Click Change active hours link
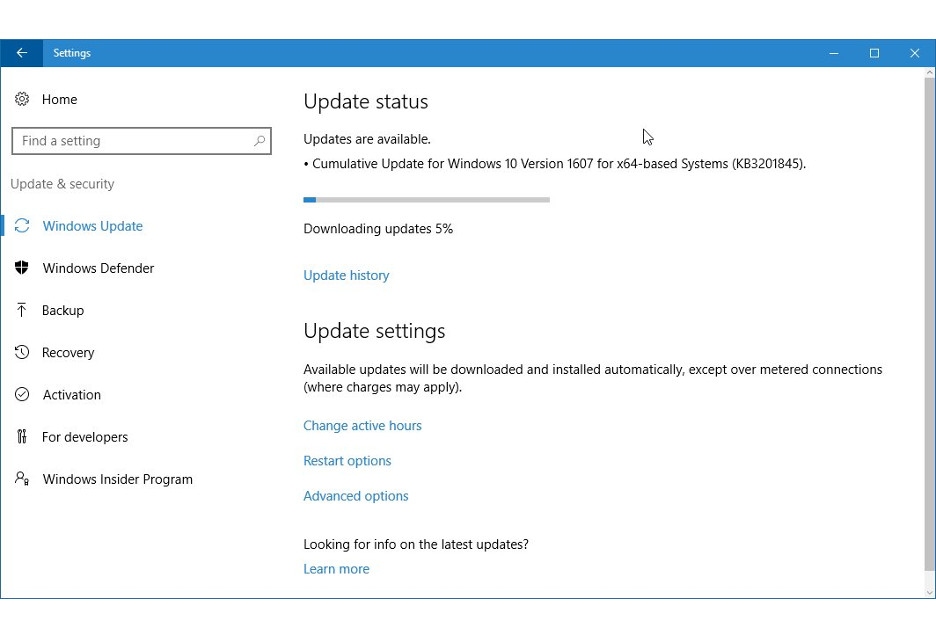 coord(362,426)
